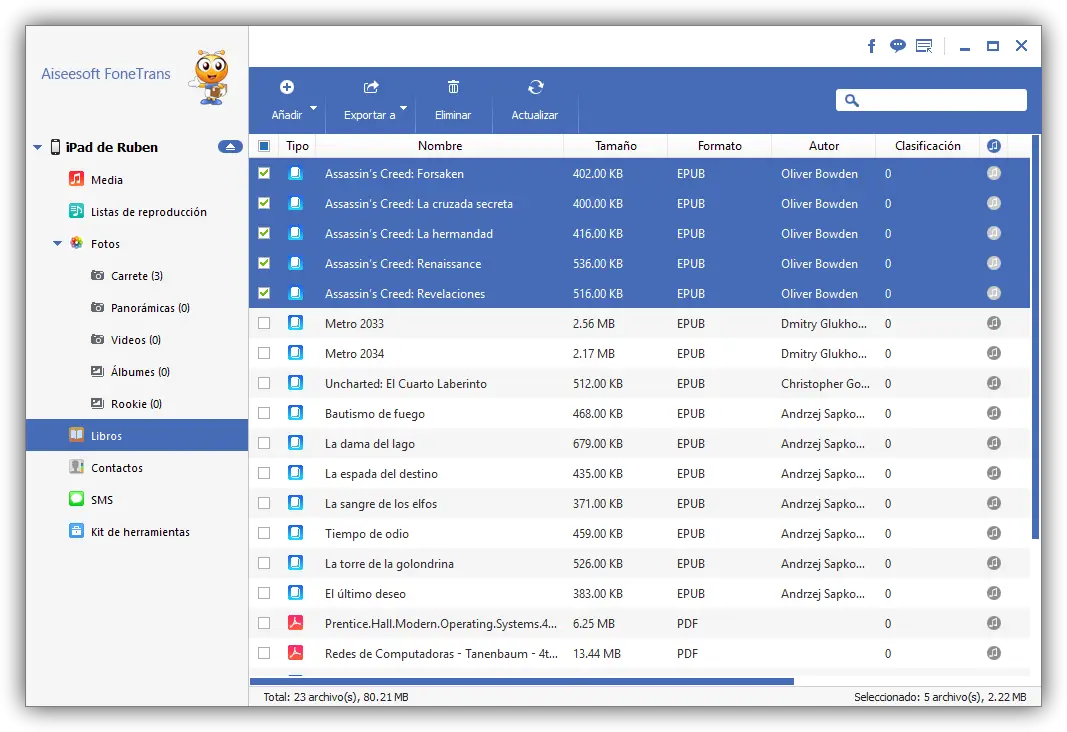Sort by the Clasificación column header
1067x732 pixels.
tap(928, 146)
